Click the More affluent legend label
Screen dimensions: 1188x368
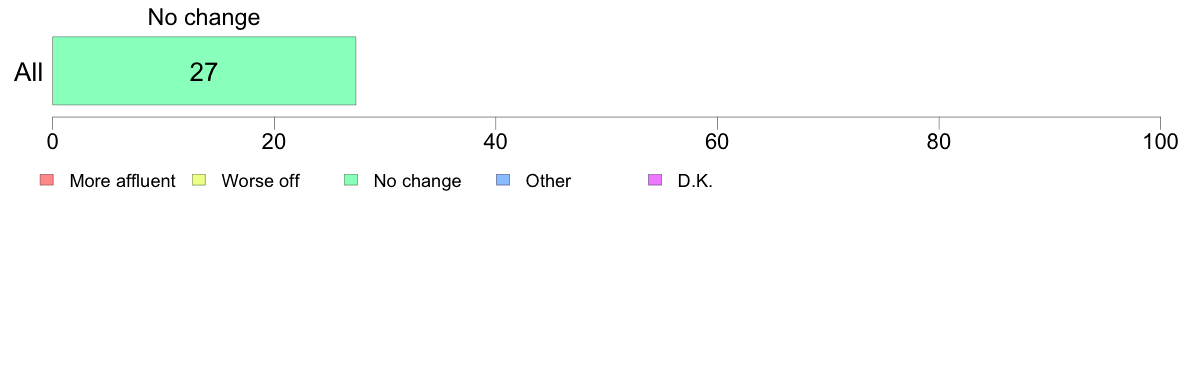(x=123, y=181)
